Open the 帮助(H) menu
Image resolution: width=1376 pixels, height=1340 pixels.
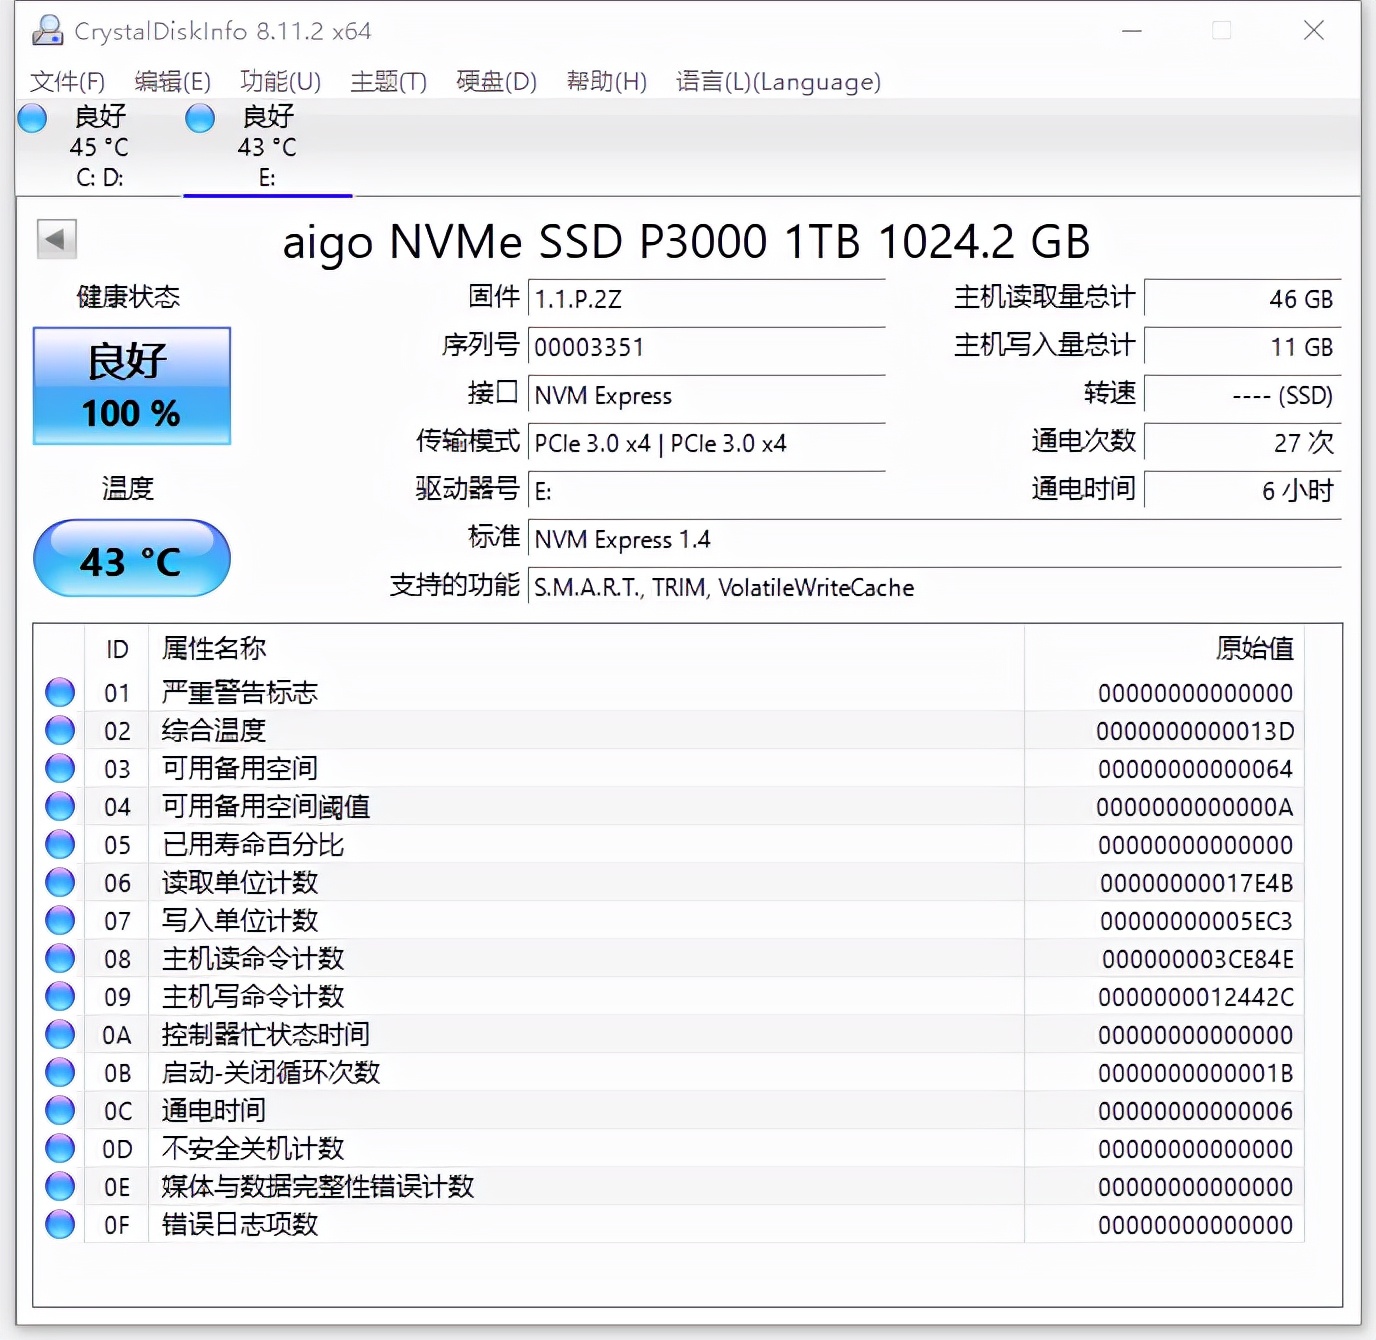coord(606,82)
